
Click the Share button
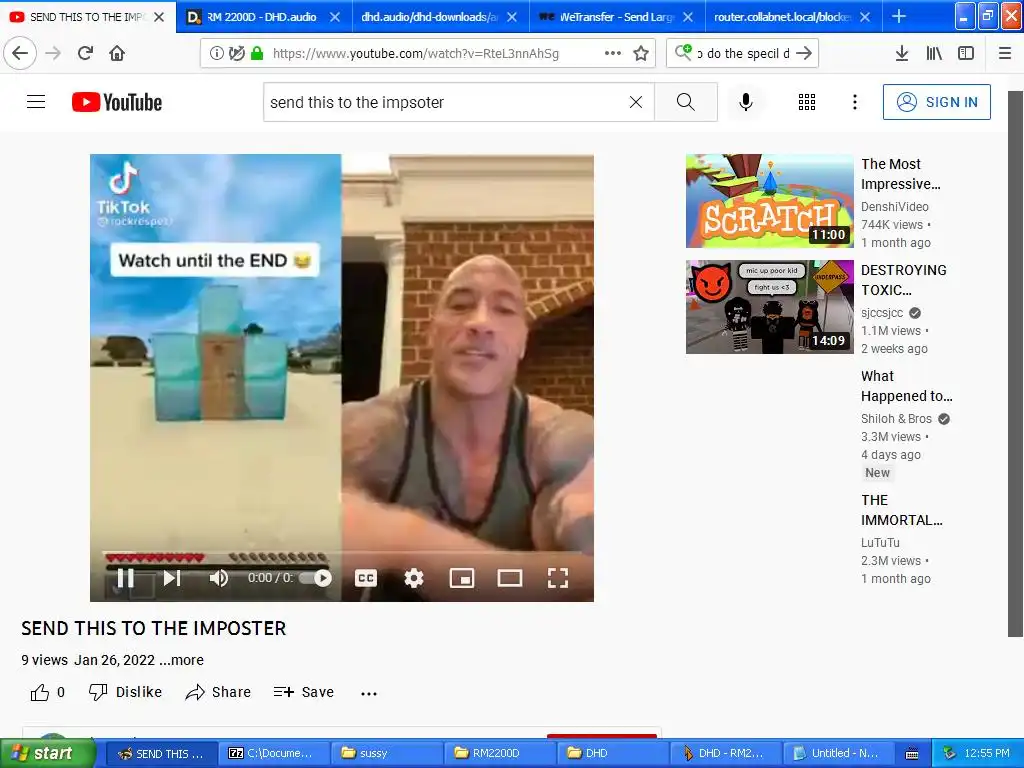tap(217, 692)
